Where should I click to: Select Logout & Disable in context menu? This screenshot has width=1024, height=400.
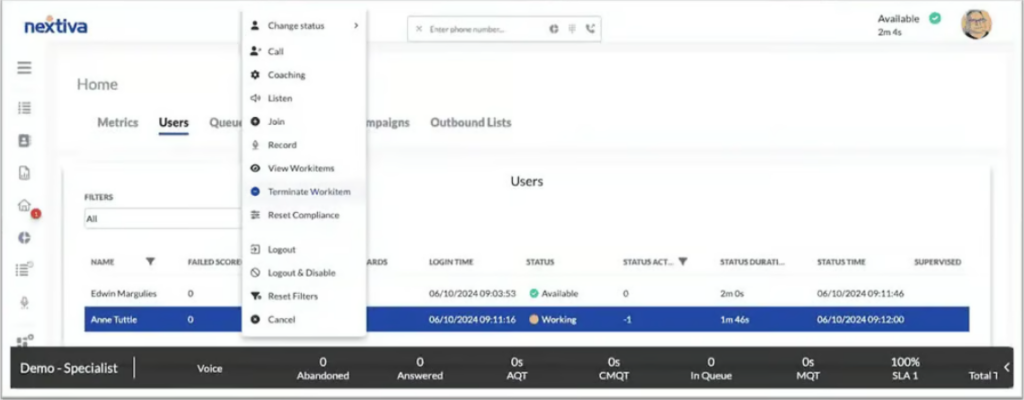click(304, 273)
